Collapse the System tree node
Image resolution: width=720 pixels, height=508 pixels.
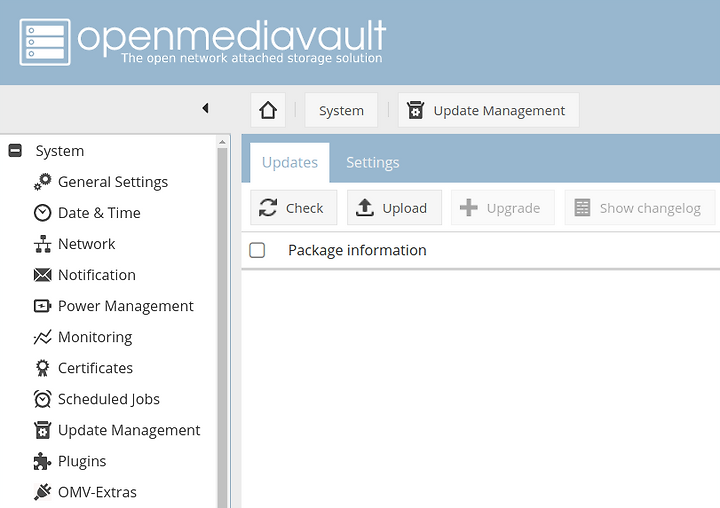pos(15,150)
